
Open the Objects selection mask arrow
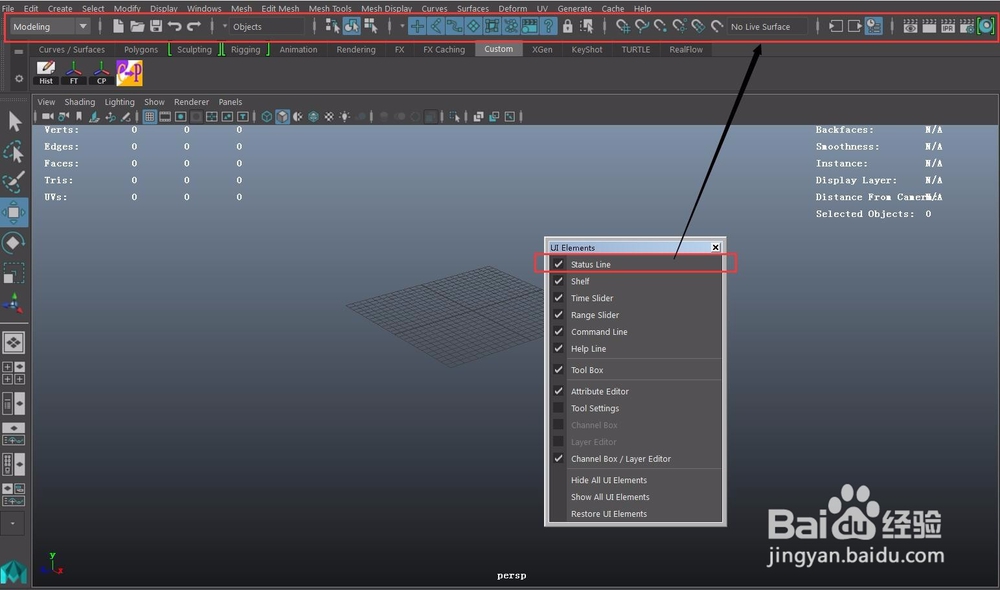[x=224, y=26]
